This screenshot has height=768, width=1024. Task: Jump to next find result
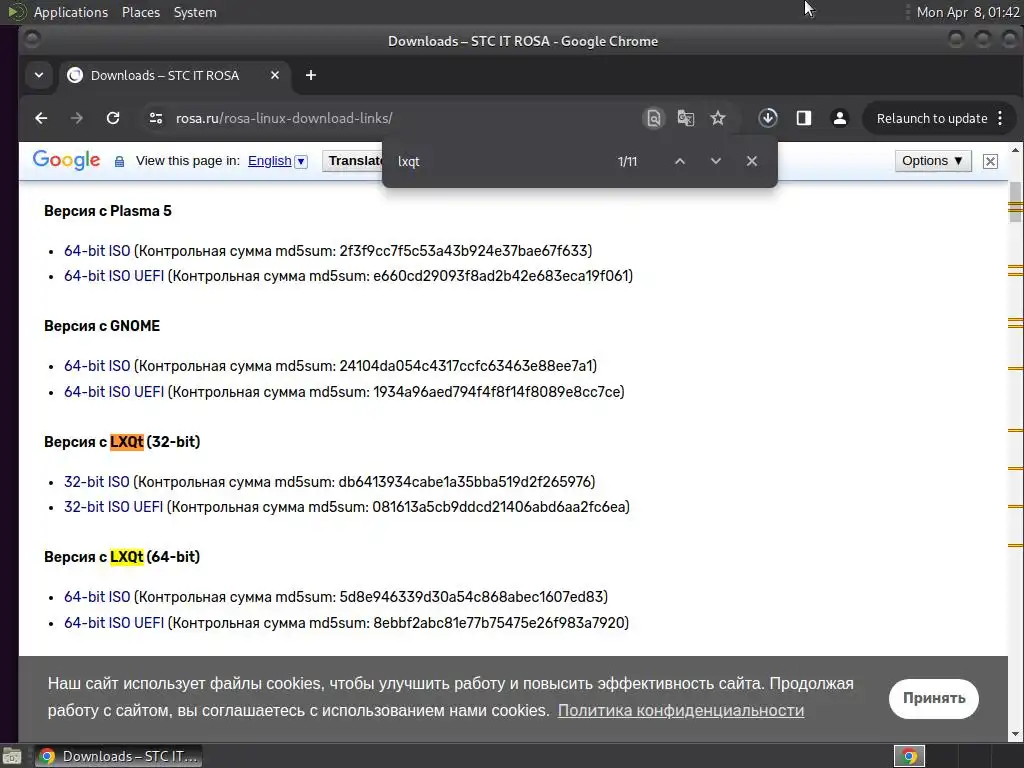click(716, 161)
